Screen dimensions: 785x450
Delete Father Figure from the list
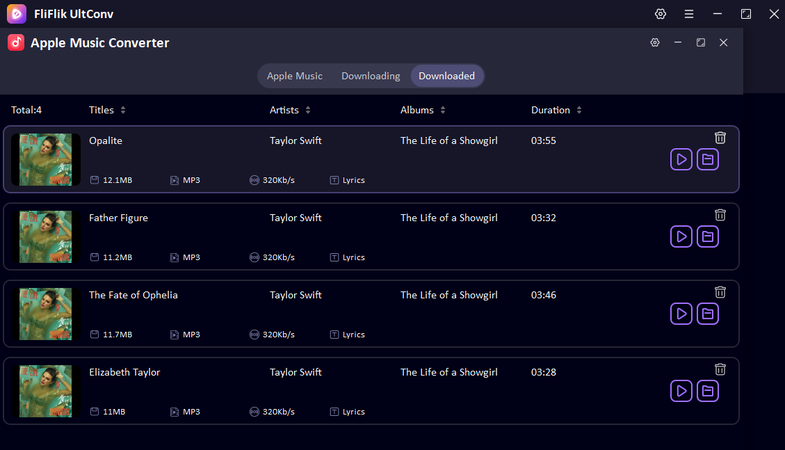[x=720, y=215]
